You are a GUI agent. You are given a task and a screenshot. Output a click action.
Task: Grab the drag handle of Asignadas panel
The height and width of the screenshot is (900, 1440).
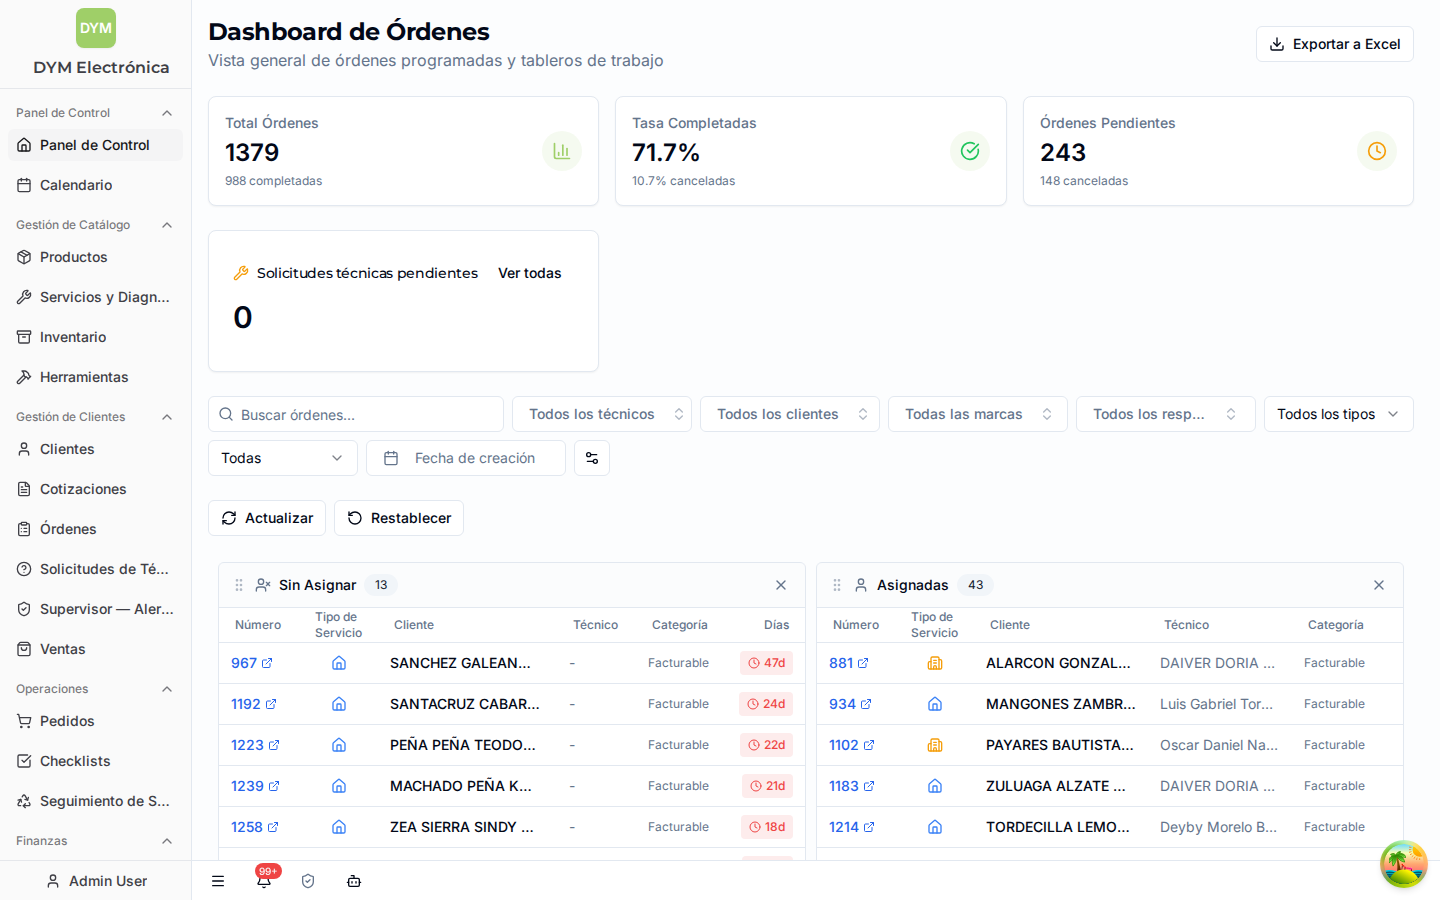coord(837,585)
